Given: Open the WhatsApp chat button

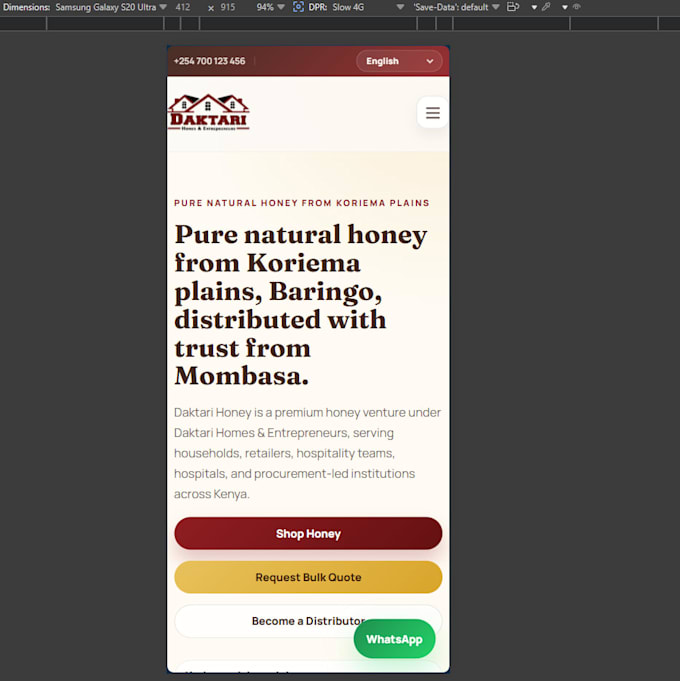Looking at the screenshot, I should [394, 639].
